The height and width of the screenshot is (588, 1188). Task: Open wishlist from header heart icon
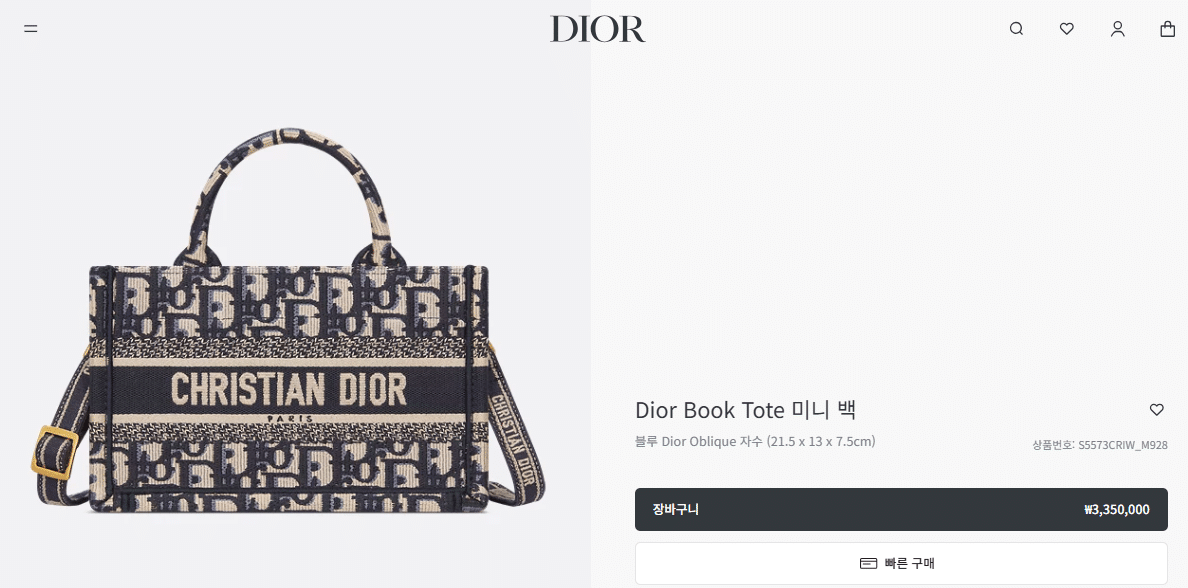click(1067, 29)
